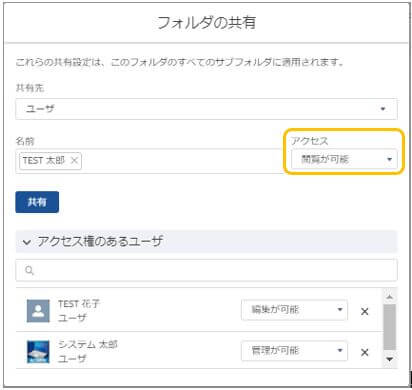
Task: Click the user list scrollbar down arrow
Action: 390,359
